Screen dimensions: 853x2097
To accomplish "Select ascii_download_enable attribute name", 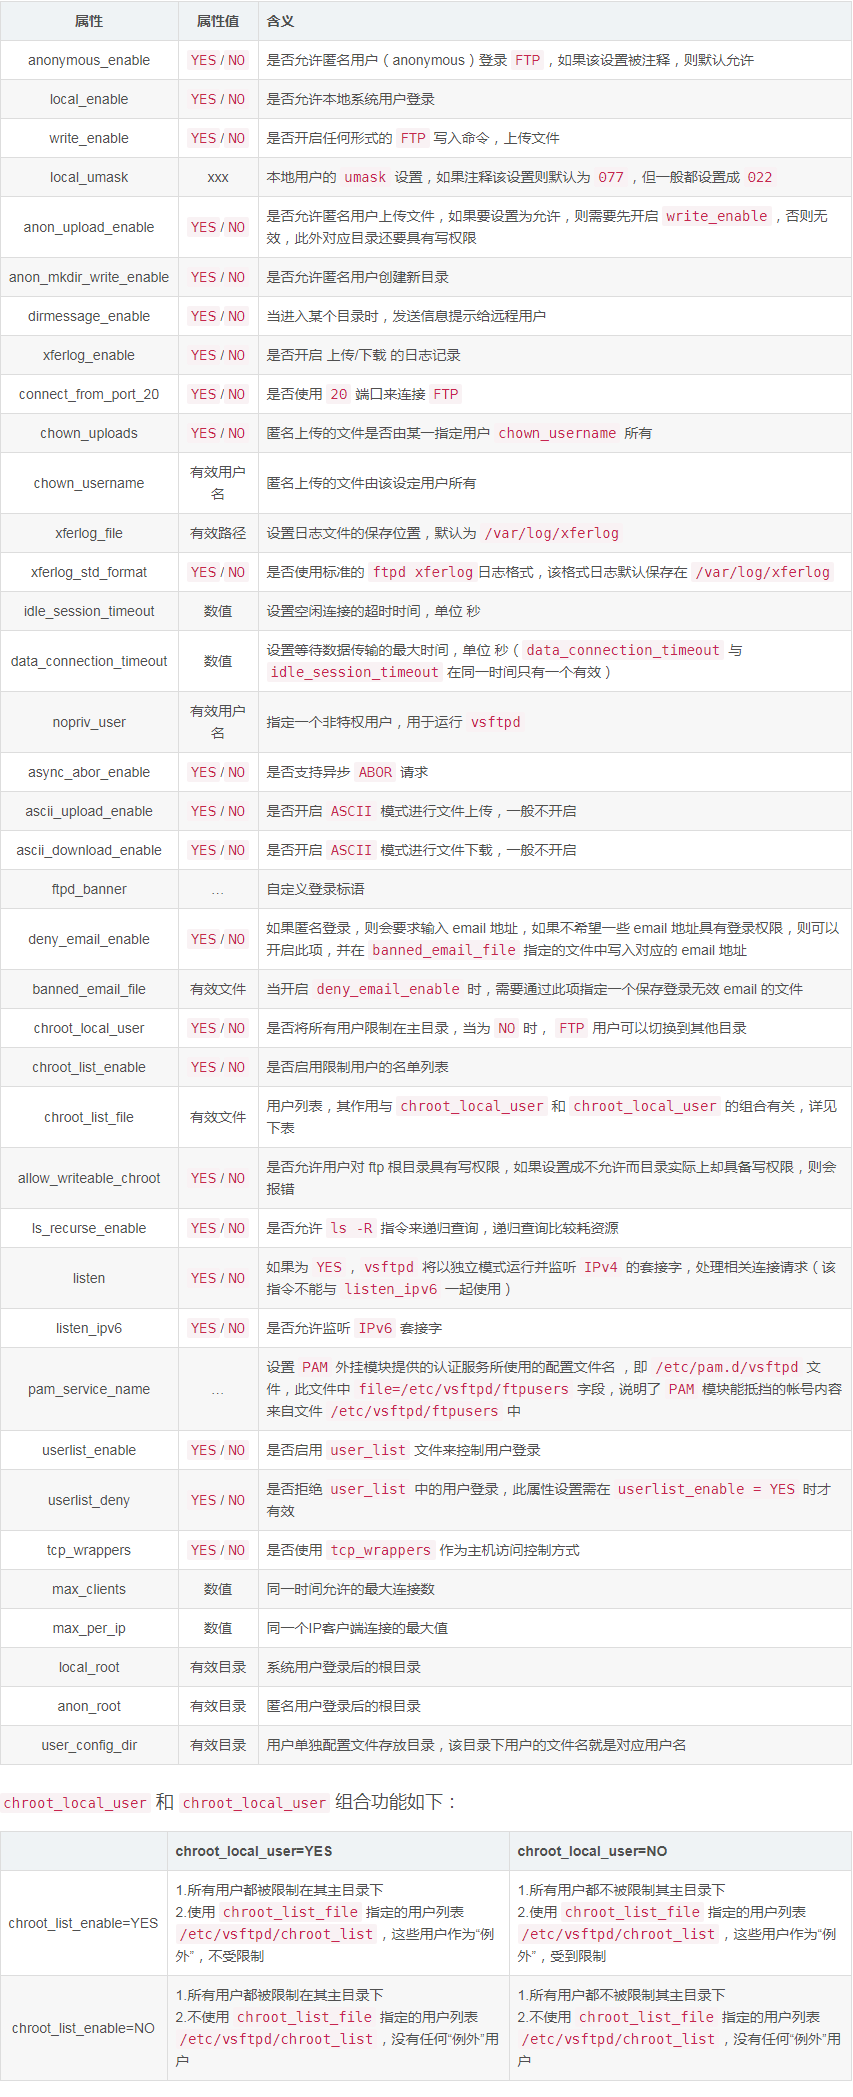I will tap(89, 850).
